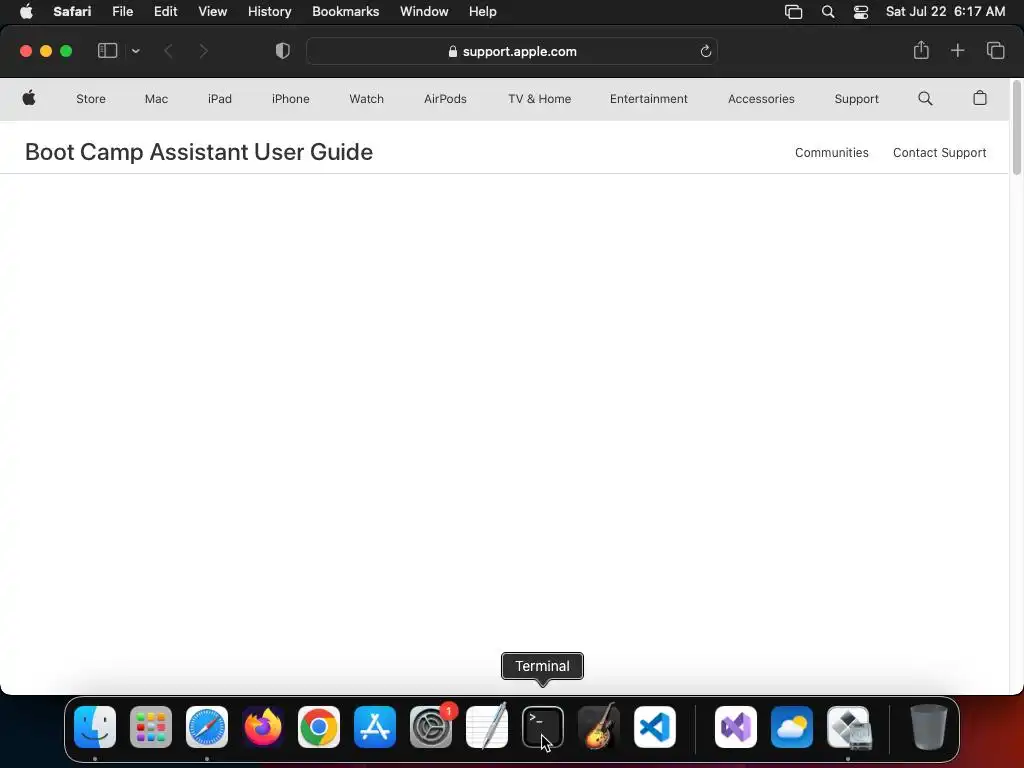Minimize Safari with the yellow button

point(46,51)
